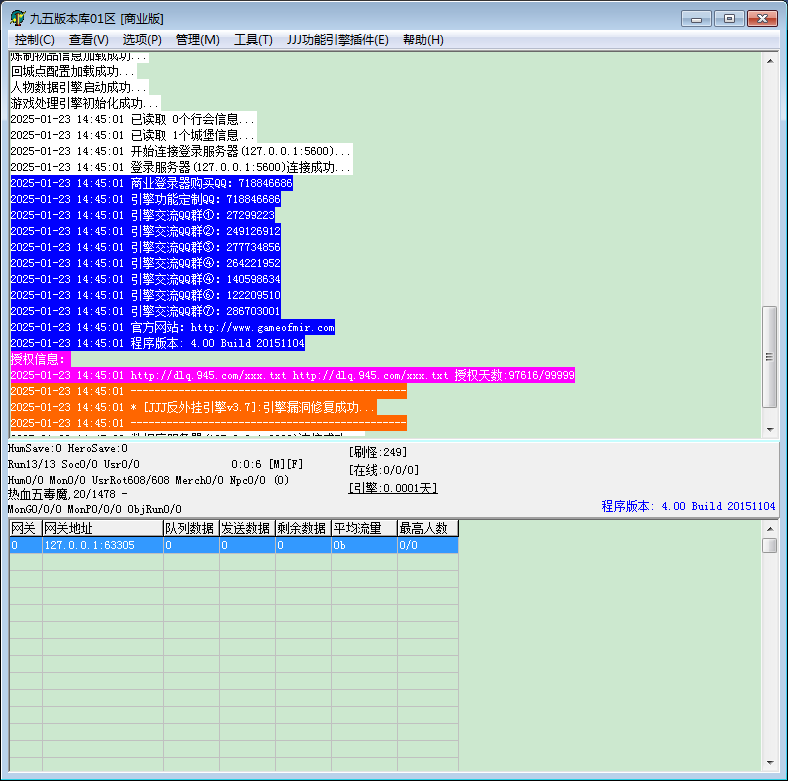Click the Run13/13 Soc0/0 Usr0/0 status line
Image resolution: width=788 pixels, height=781 pixels.
[74, 464]
